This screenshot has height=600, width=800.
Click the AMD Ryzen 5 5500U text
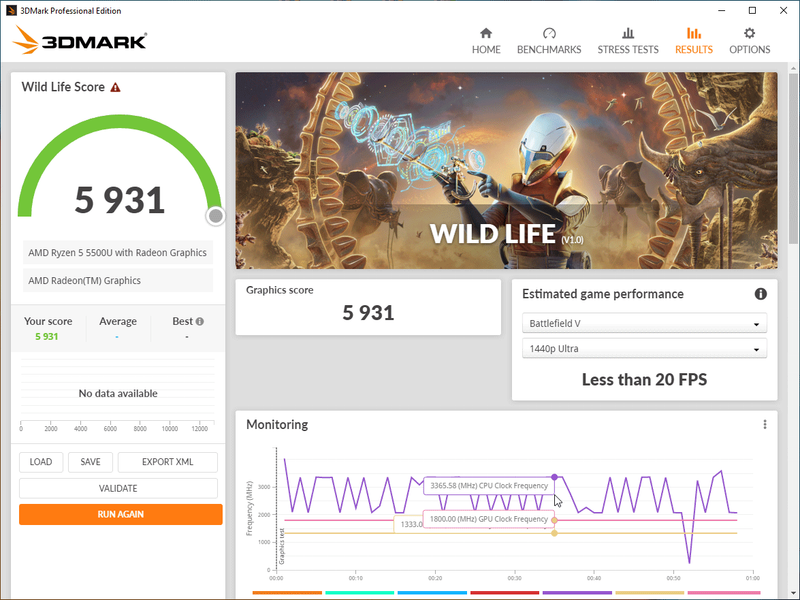pos(117,253)
